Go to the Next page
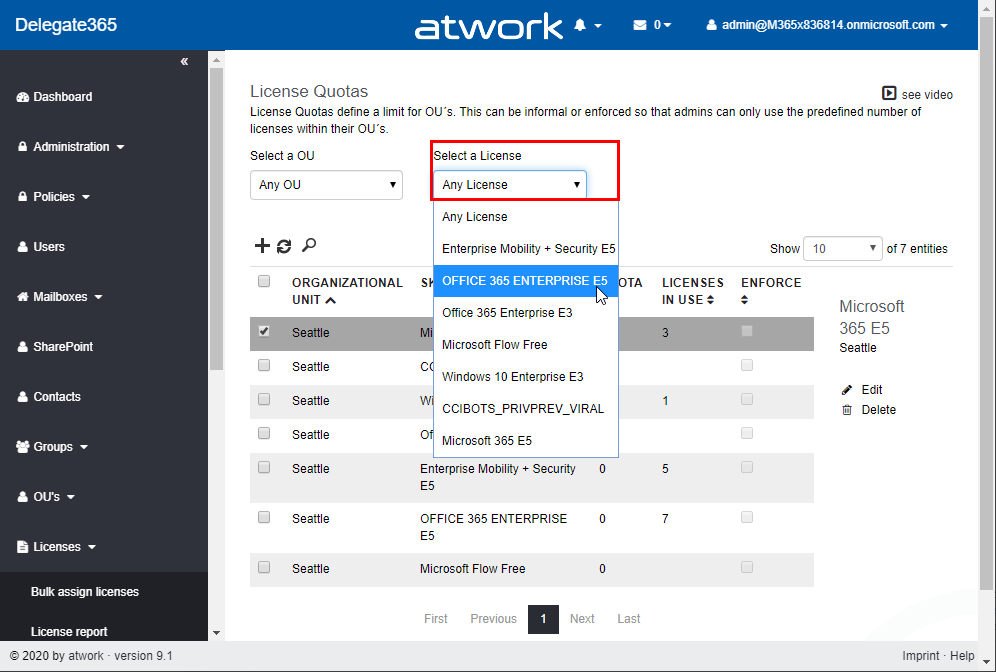 click(582, 619)
